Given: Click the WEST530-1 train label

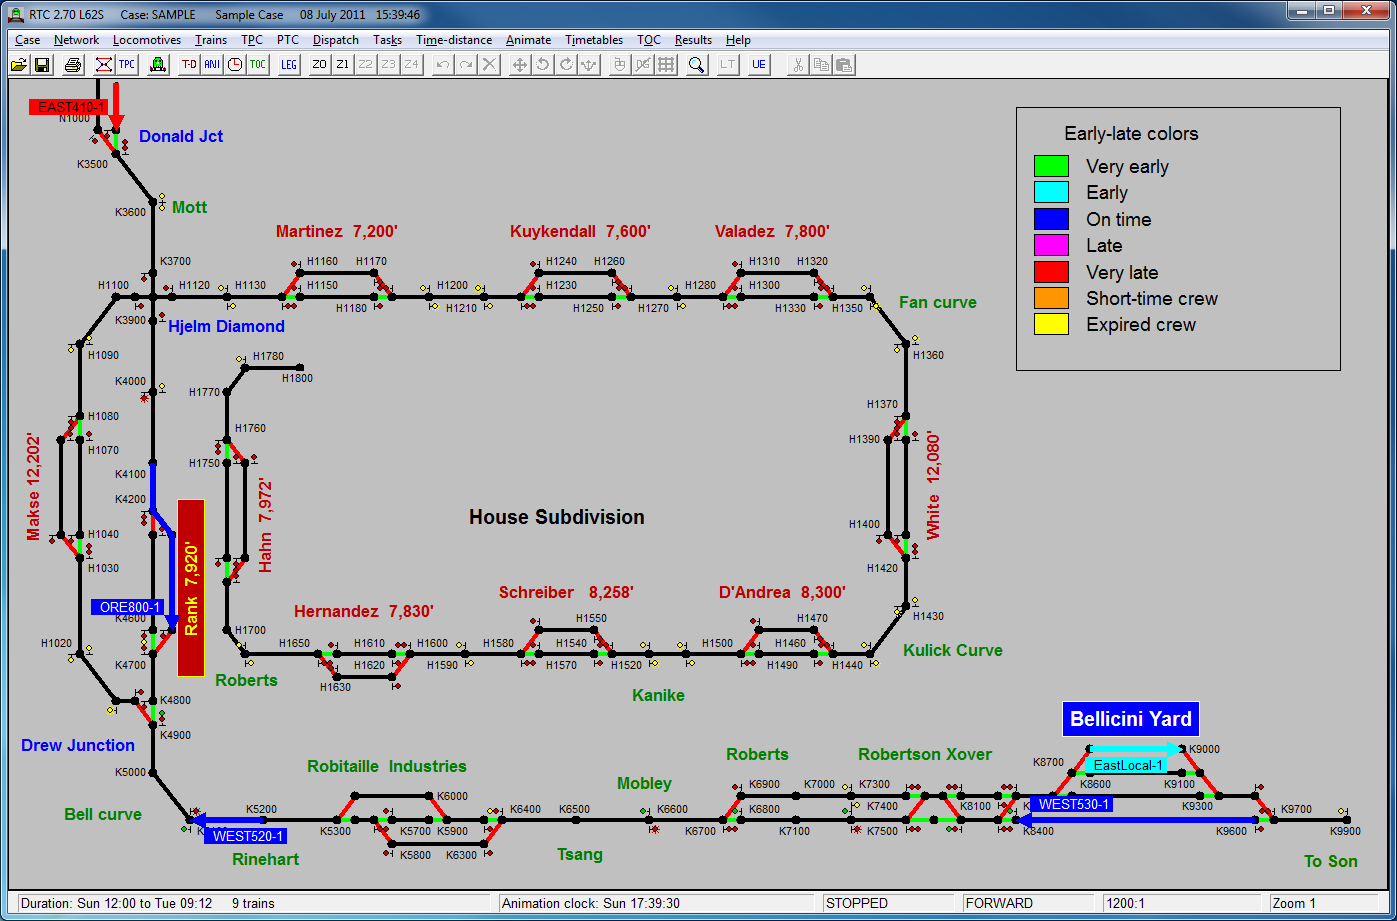Looking at the screenshot, I should pos(1073,804).
